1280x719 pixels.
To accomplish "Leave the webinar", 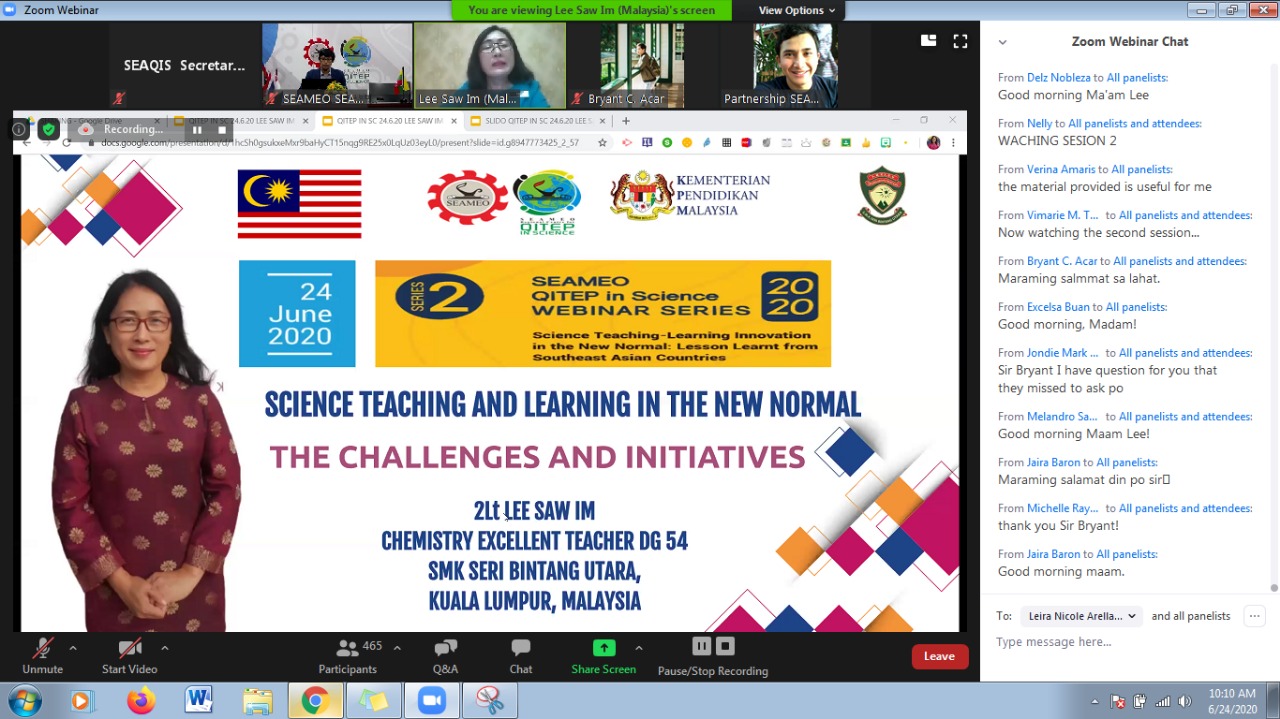I will tap(939, 656).
